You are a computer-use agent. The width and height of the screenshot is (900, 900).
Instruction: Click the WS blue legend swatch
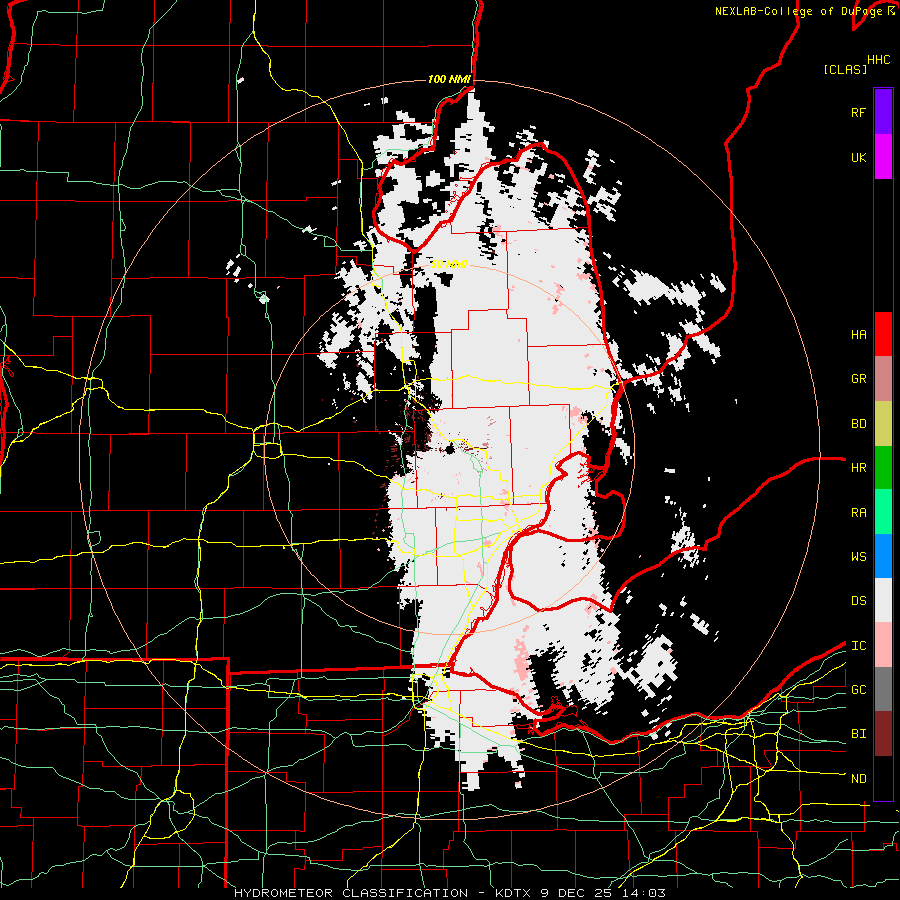click(x=883, y=556)
